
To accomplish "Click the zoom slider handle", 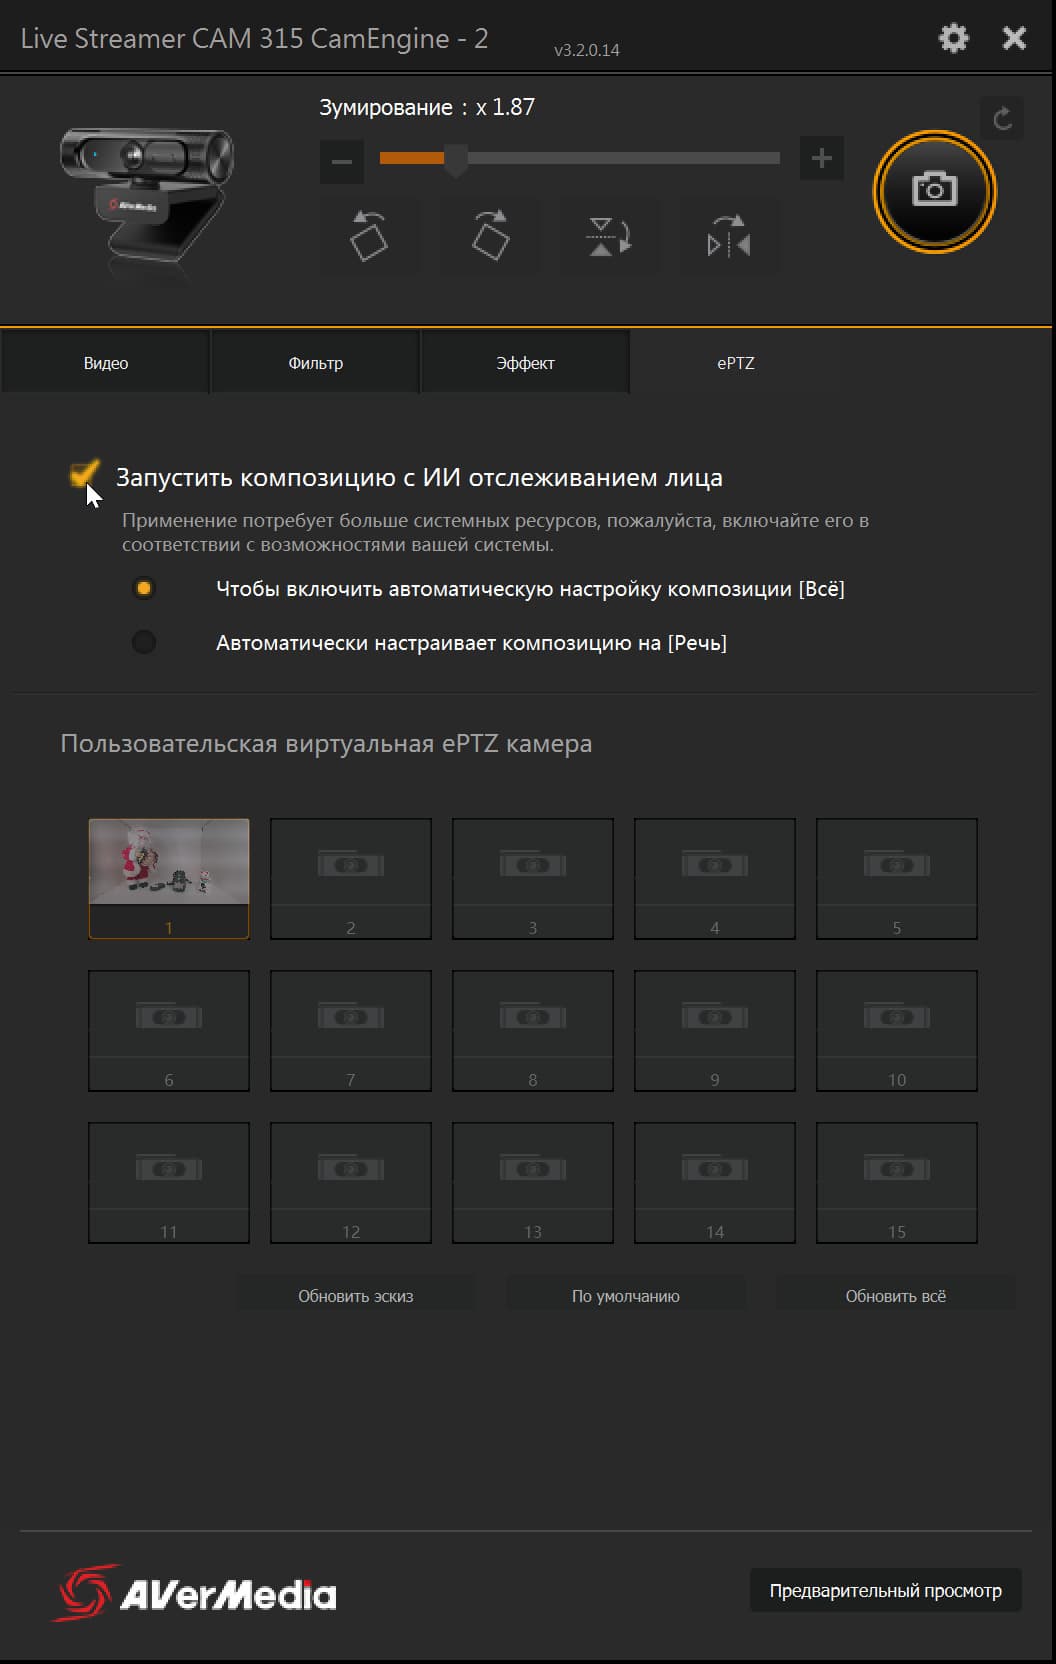I will point(455,159).
